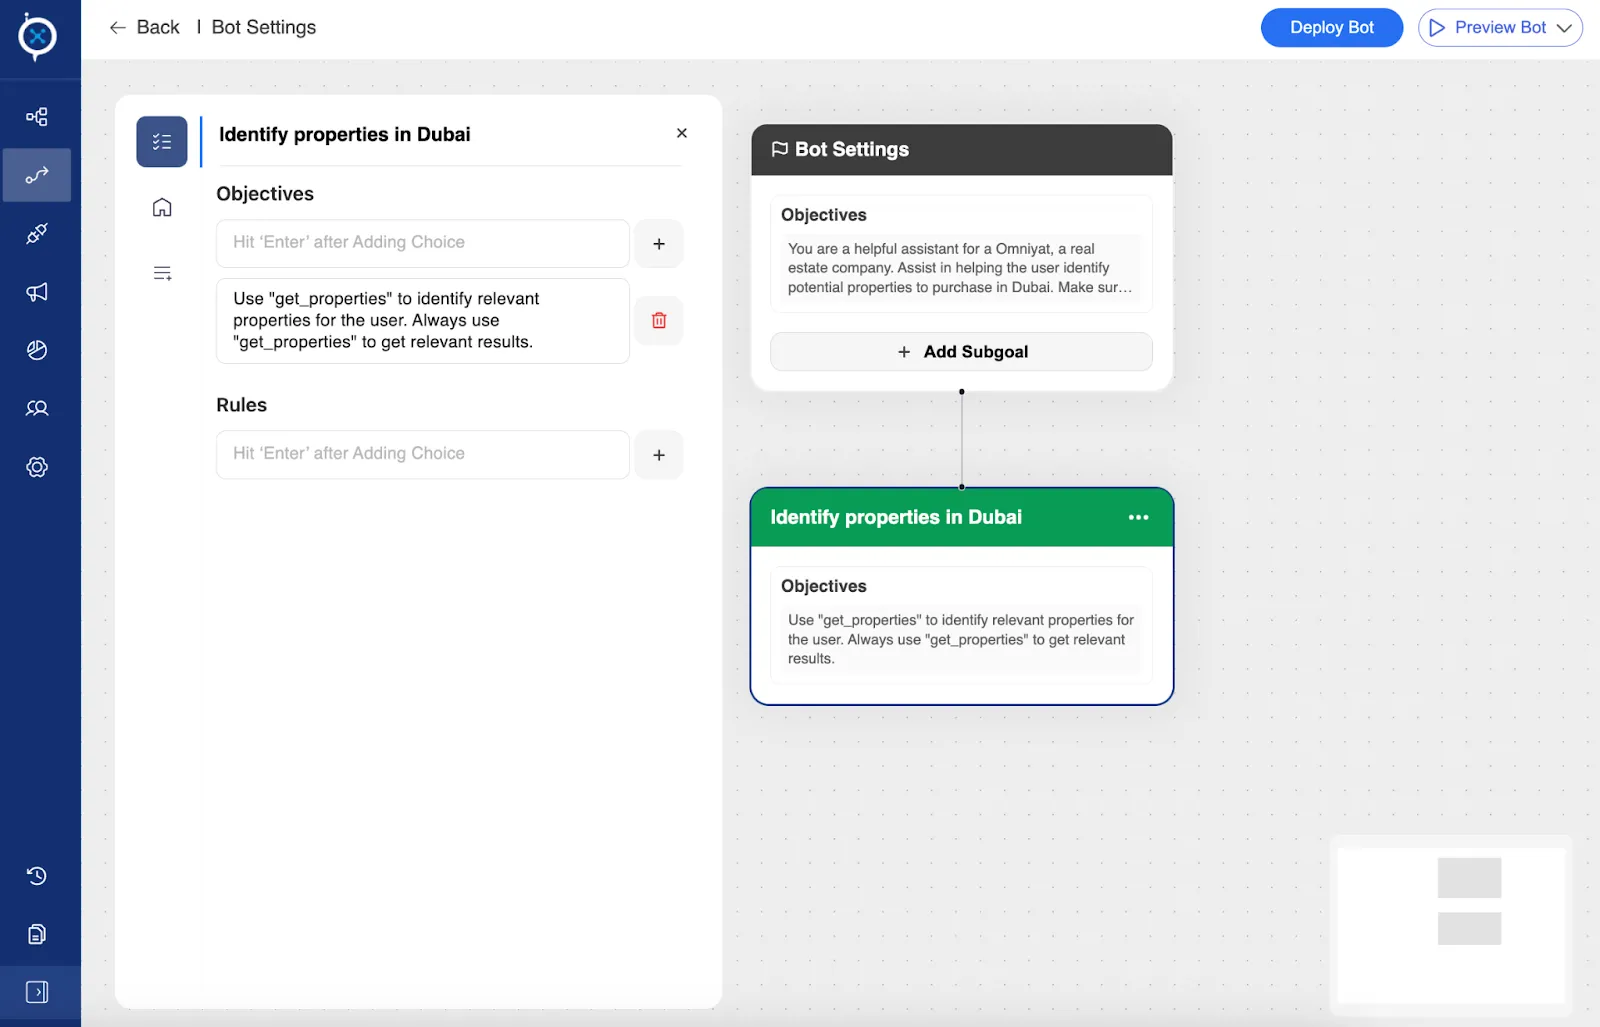Select the add-list lines icon in panel
Screen dimensions: 1600x1027
[162, 273]
